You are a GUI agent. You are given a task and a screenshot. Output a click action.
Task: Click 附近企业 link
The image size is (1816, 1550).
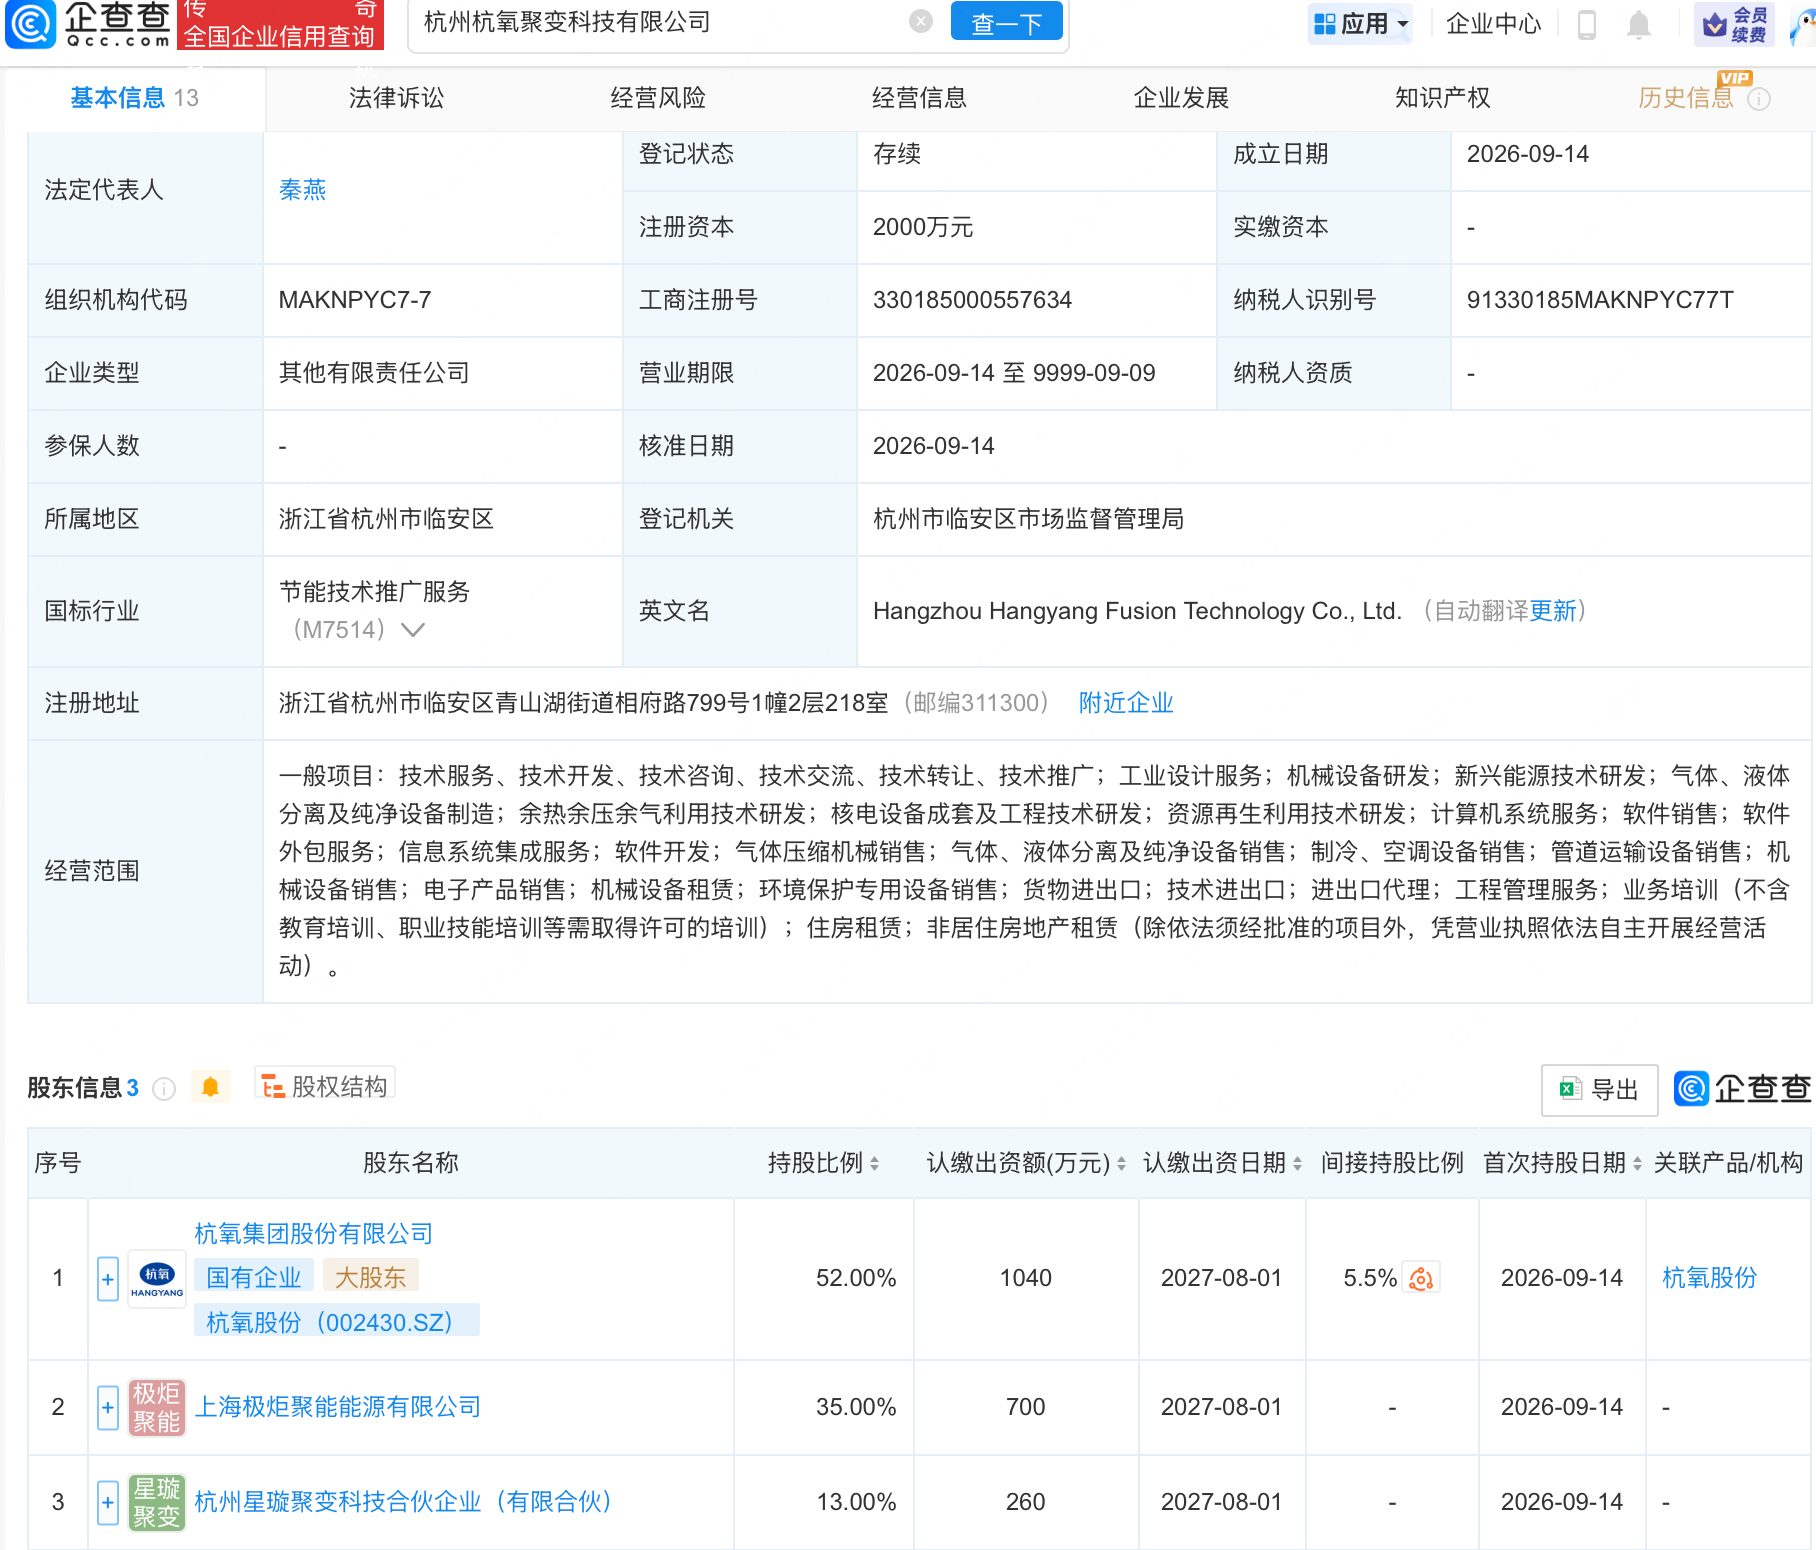[1126, 703]
